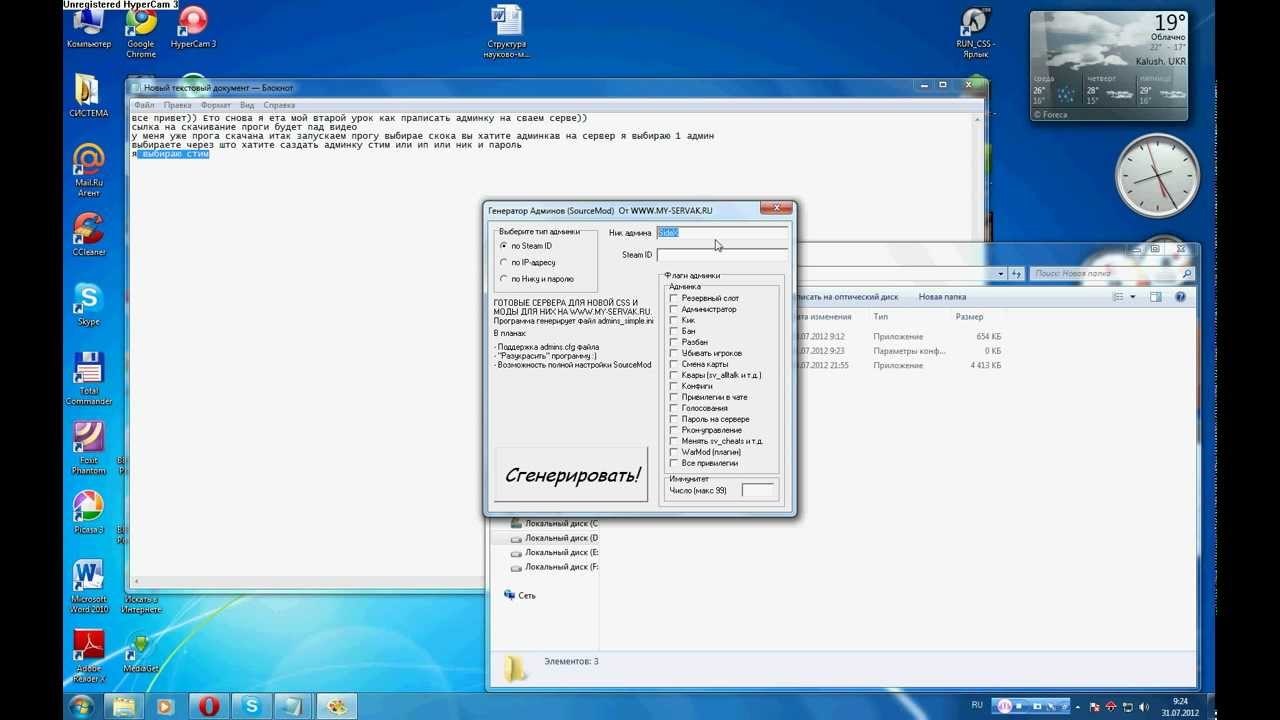Open Total Commander from the desktop
1280x720 pixels.
coord(88,379)
